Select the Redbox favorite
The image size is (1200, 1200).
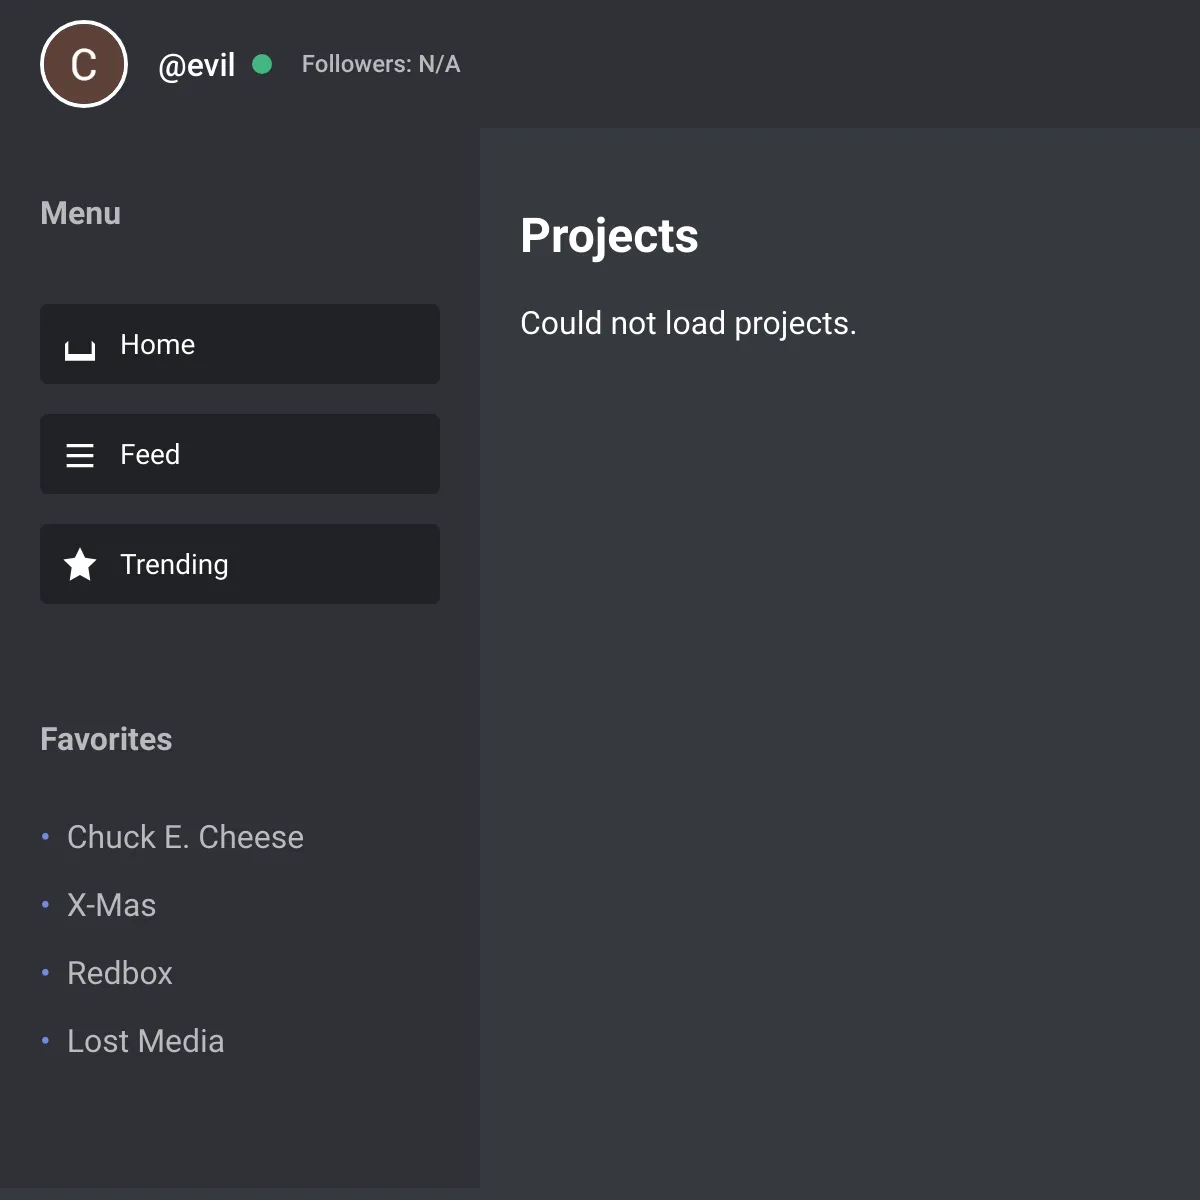tap(119, 973)
